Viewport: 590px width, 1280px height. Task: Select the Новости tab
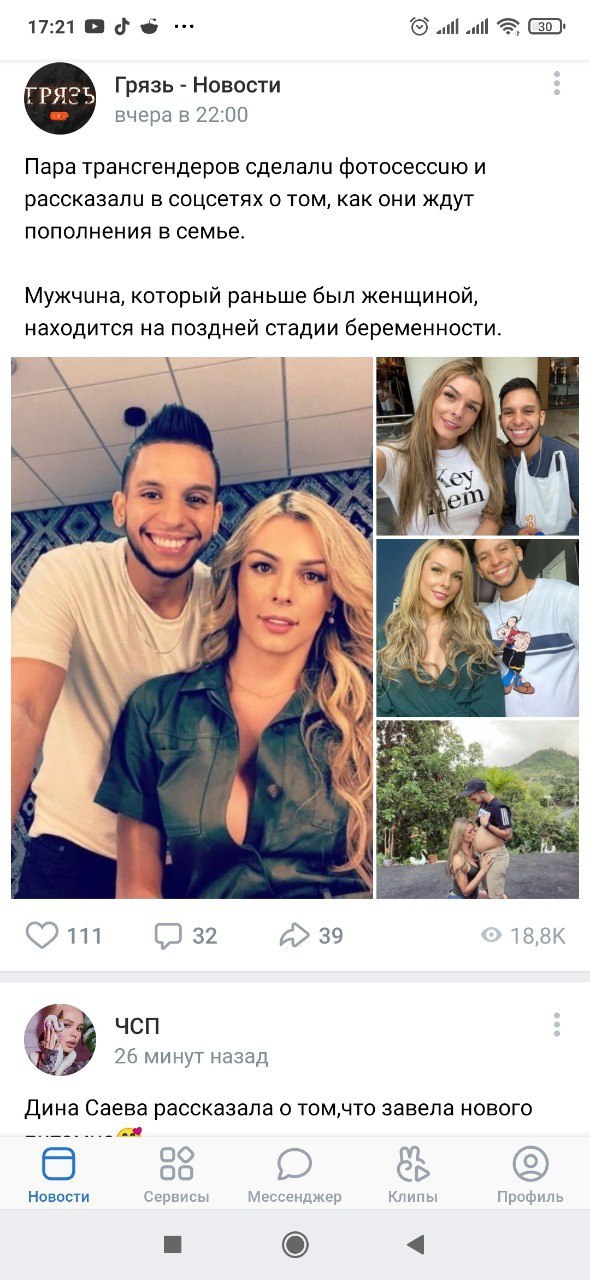pyautogui.click(x=59, y=1175)
